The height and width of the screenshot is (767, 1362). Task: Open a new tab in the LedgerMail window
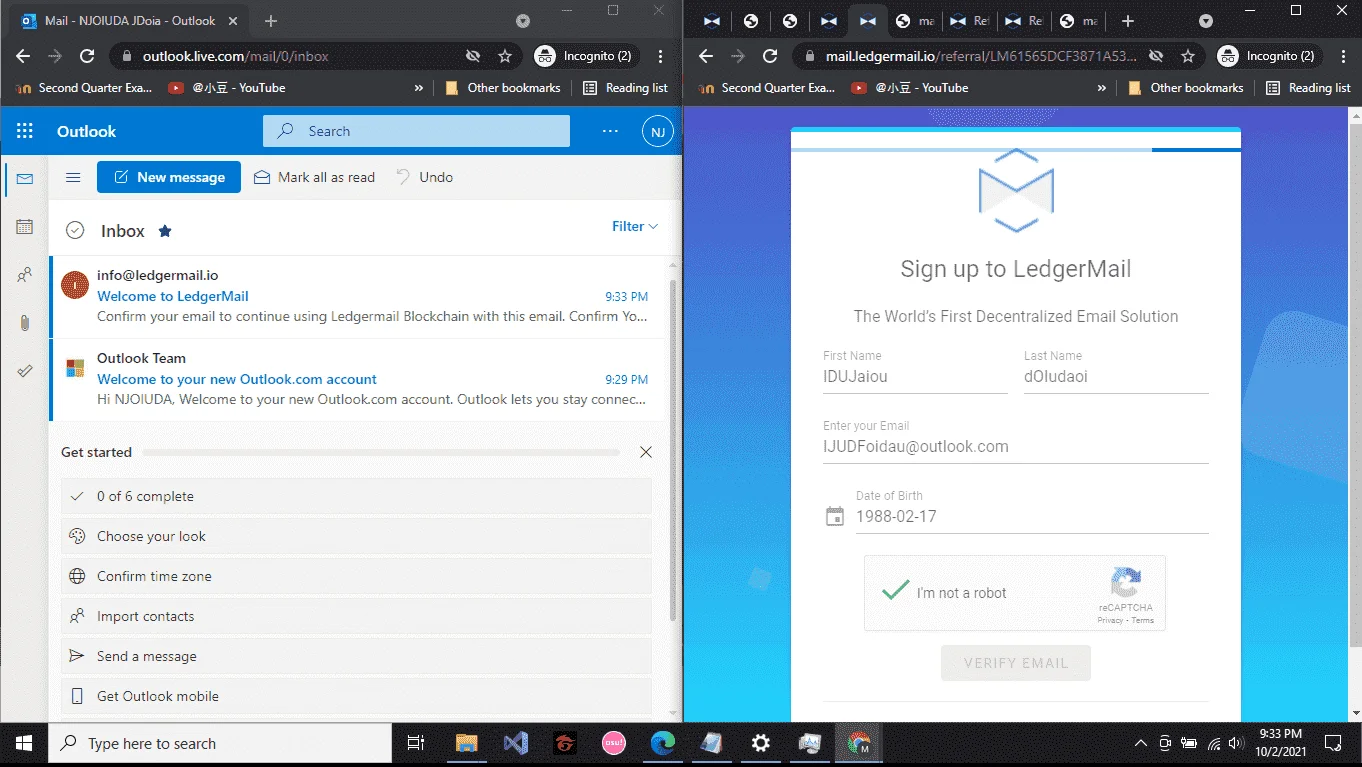click(1128, 21)
